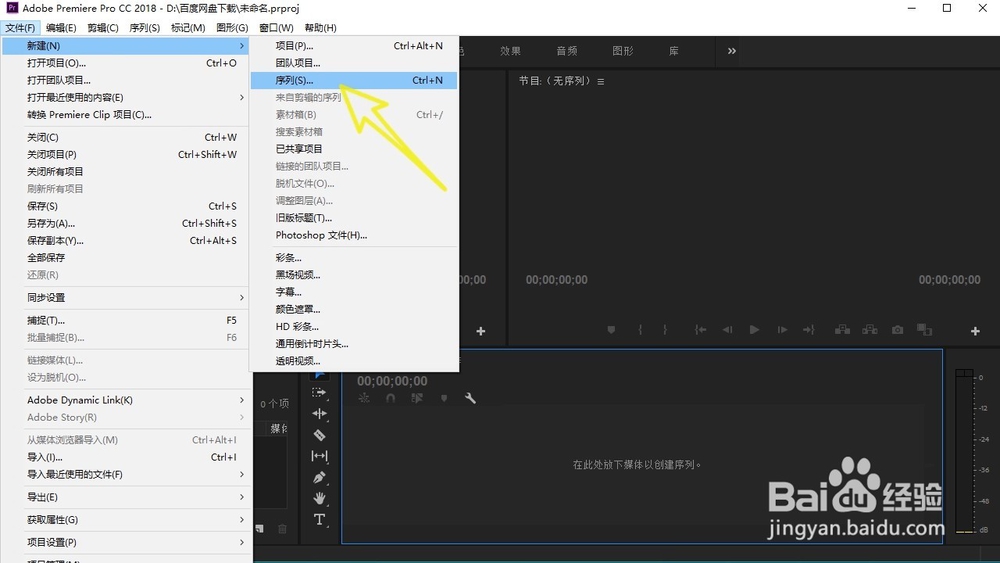The height and width of the screenshot is (563, 1000).
Task: Open the 文件(F) menu
Action: pyautogui.click(x=20, y=28)
